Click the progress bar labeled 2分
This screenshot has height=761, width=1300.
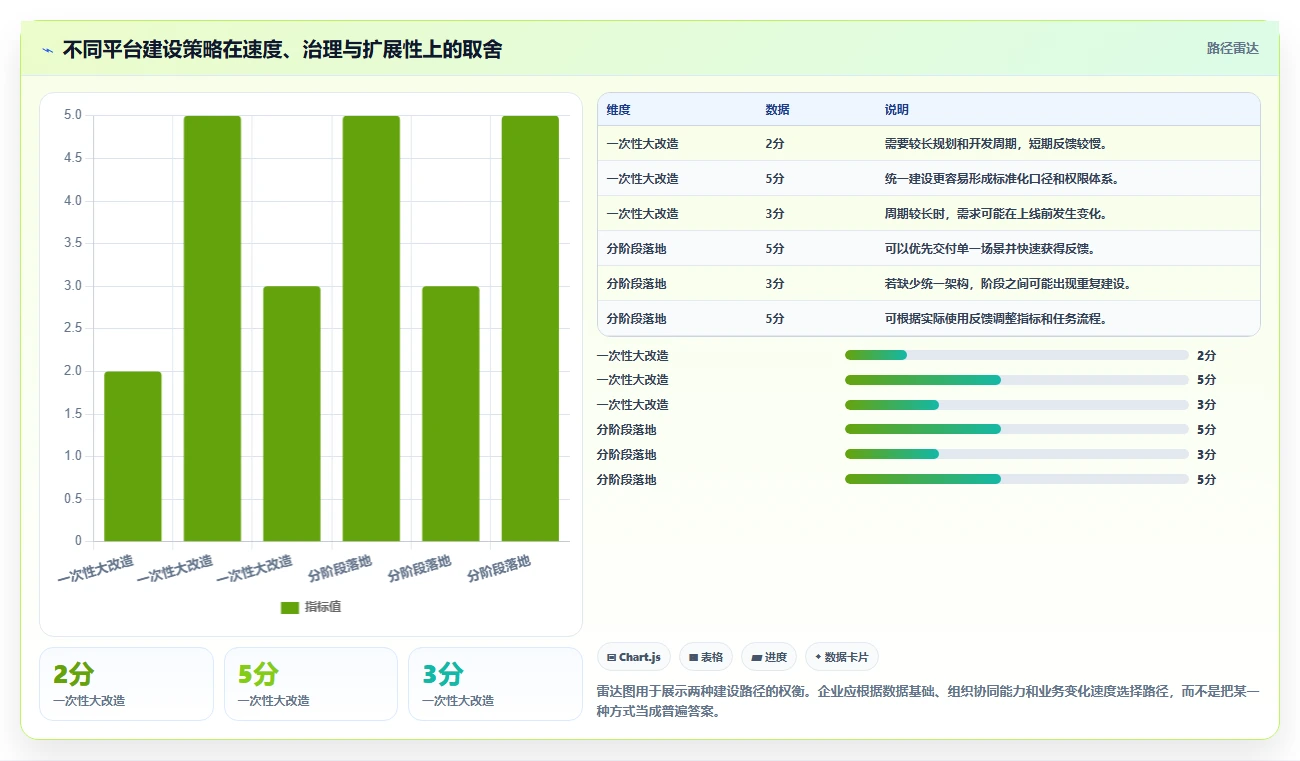1016,355
